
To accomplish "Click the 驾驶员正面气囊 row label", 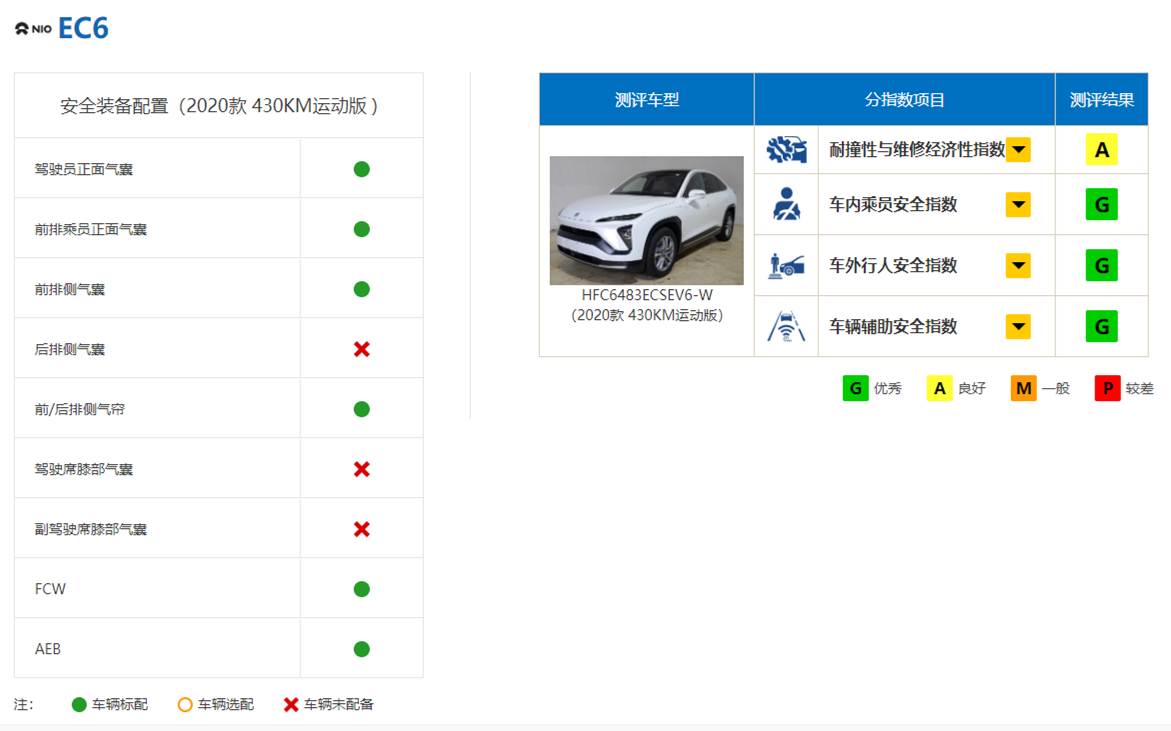I will 84,169.
